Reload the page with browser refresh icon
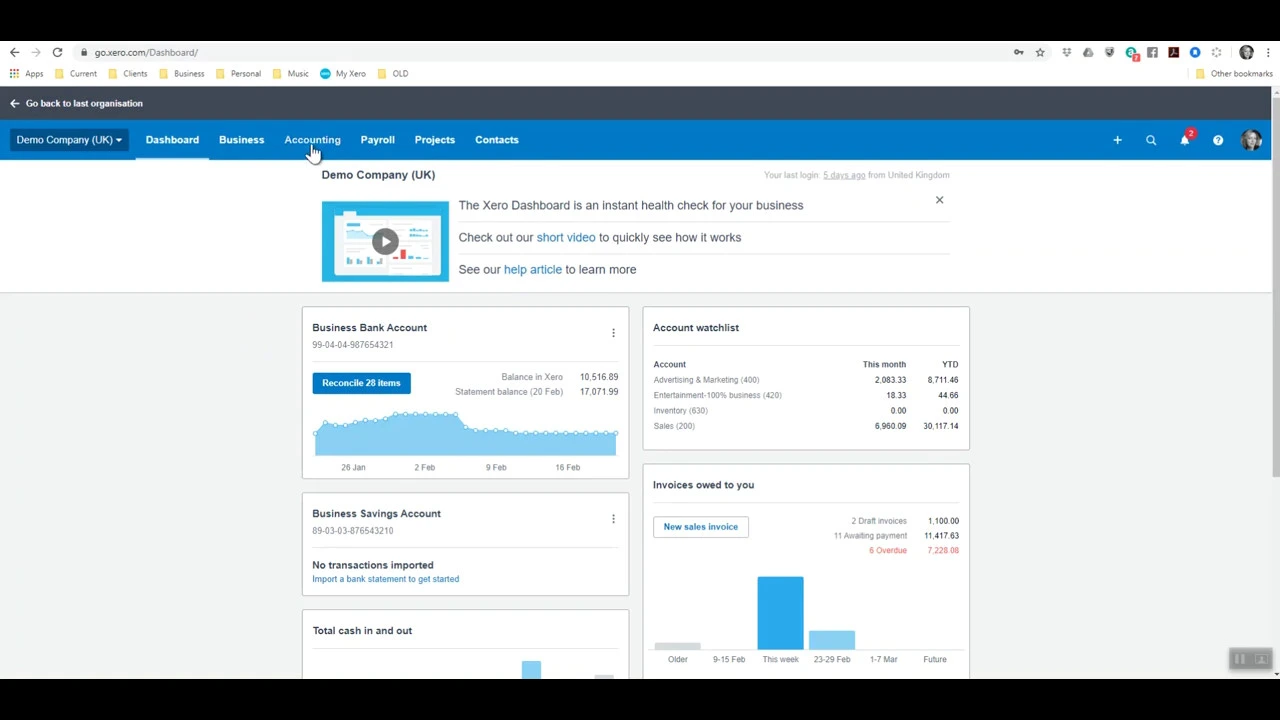Viewport: 1280px width, 720px height. click(x=57, y=52)
